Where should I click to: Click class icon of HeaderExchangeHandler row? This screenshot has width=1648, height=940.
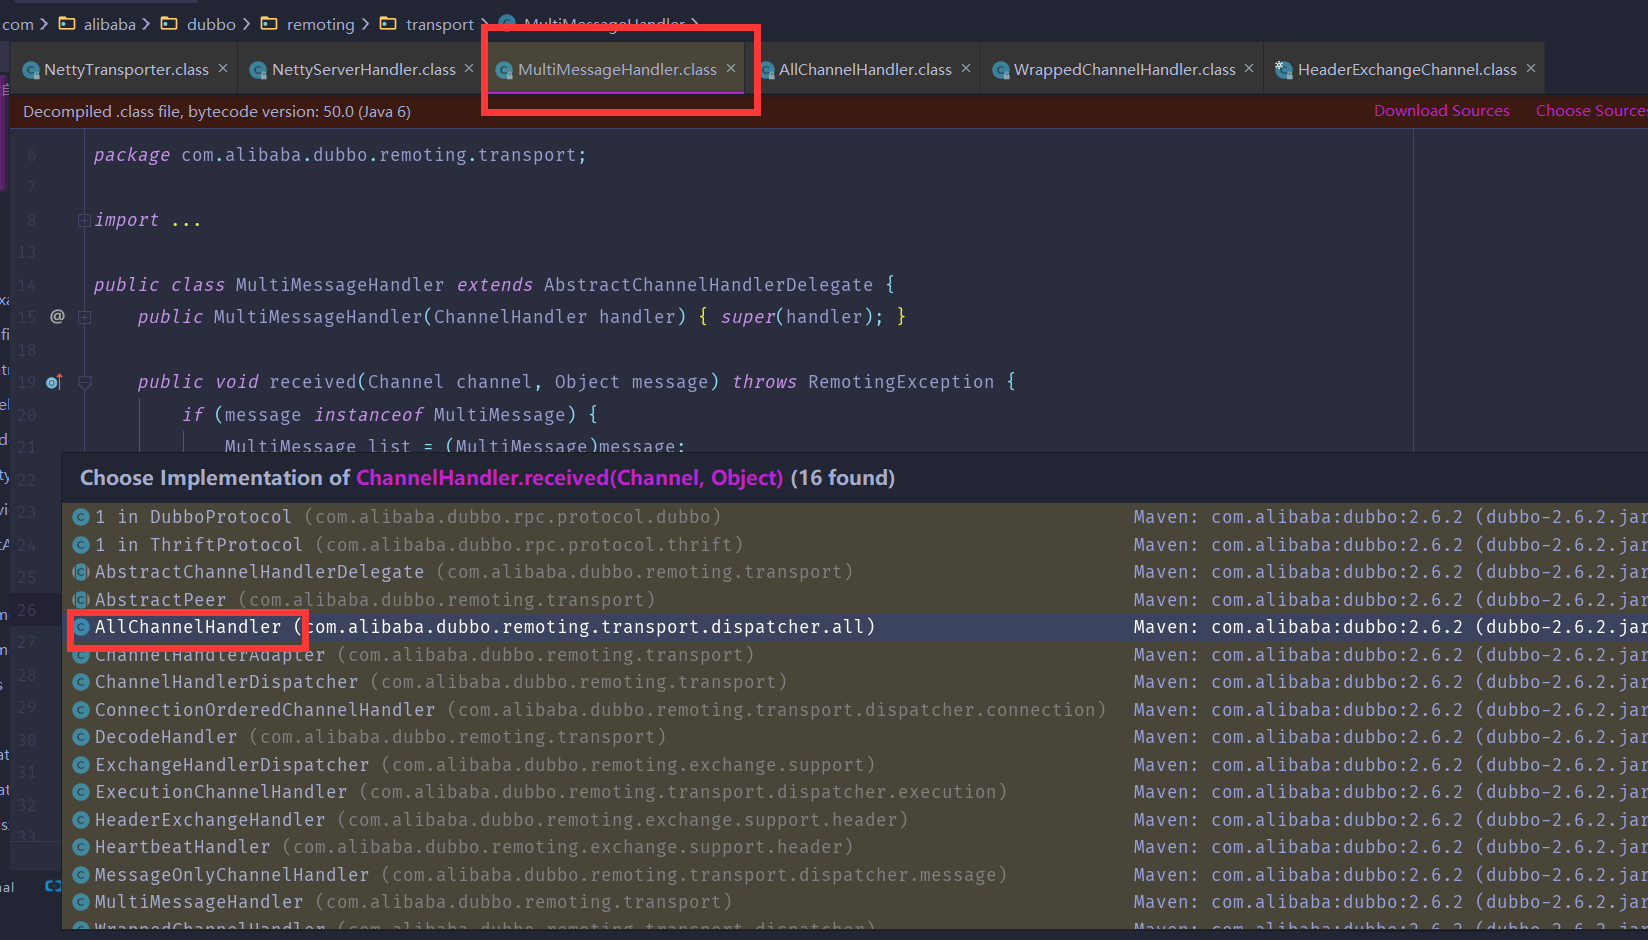(x=81, y=820)
